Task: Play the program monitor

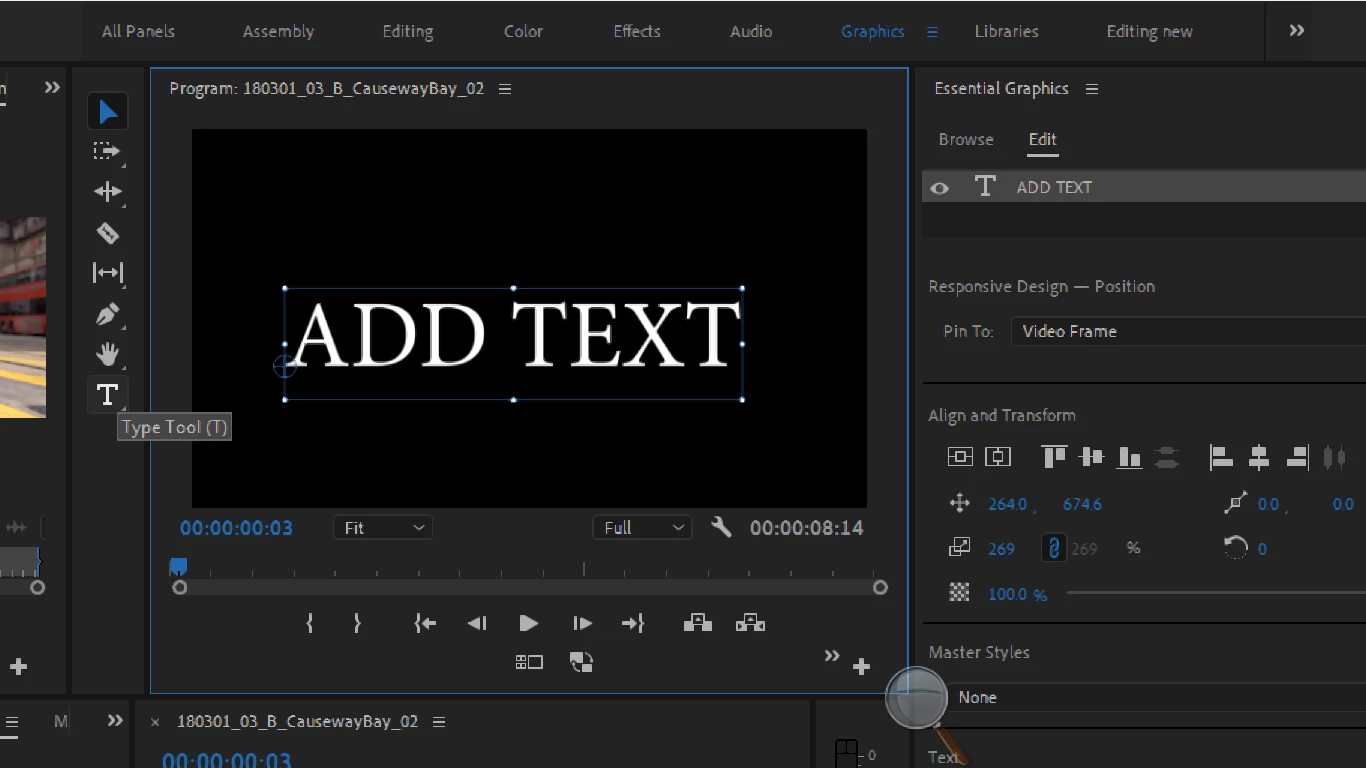Action: pos(529,623)
